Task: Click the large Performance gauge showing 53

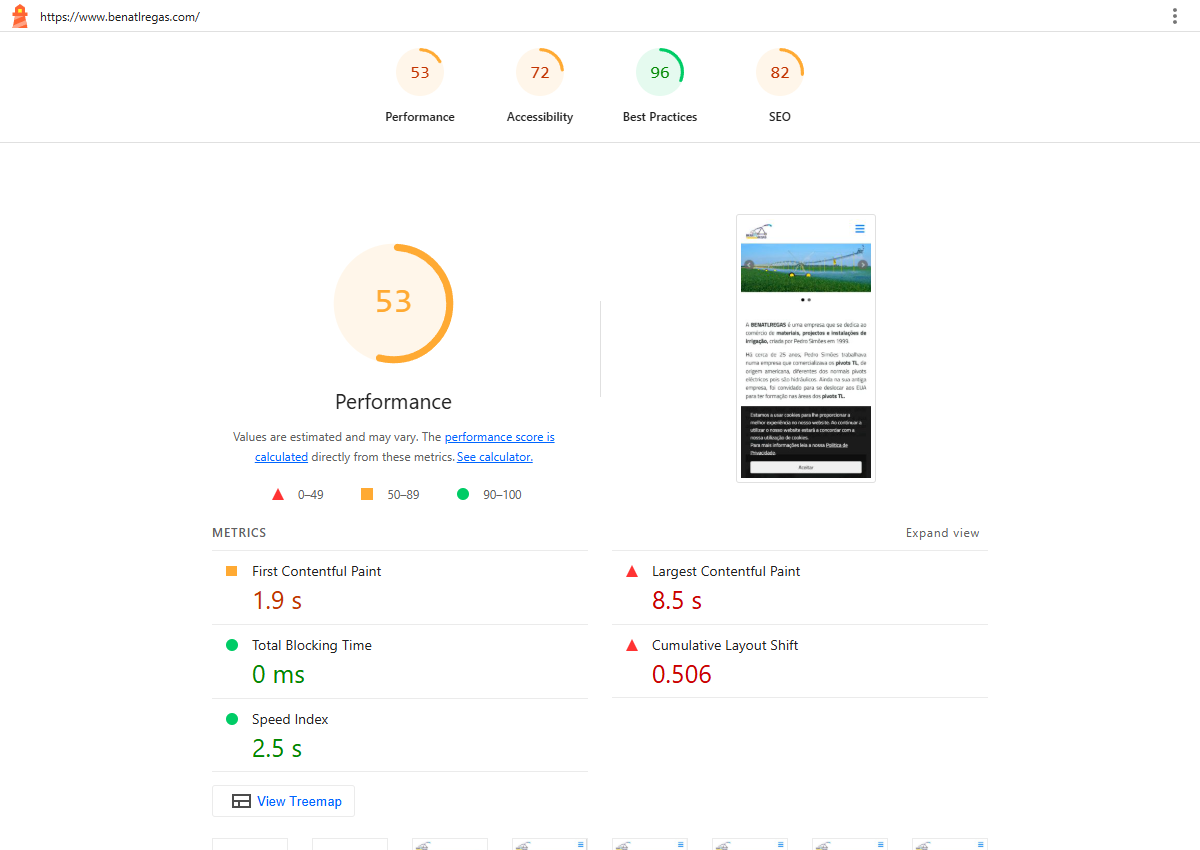Action: (x=394, y=303)
